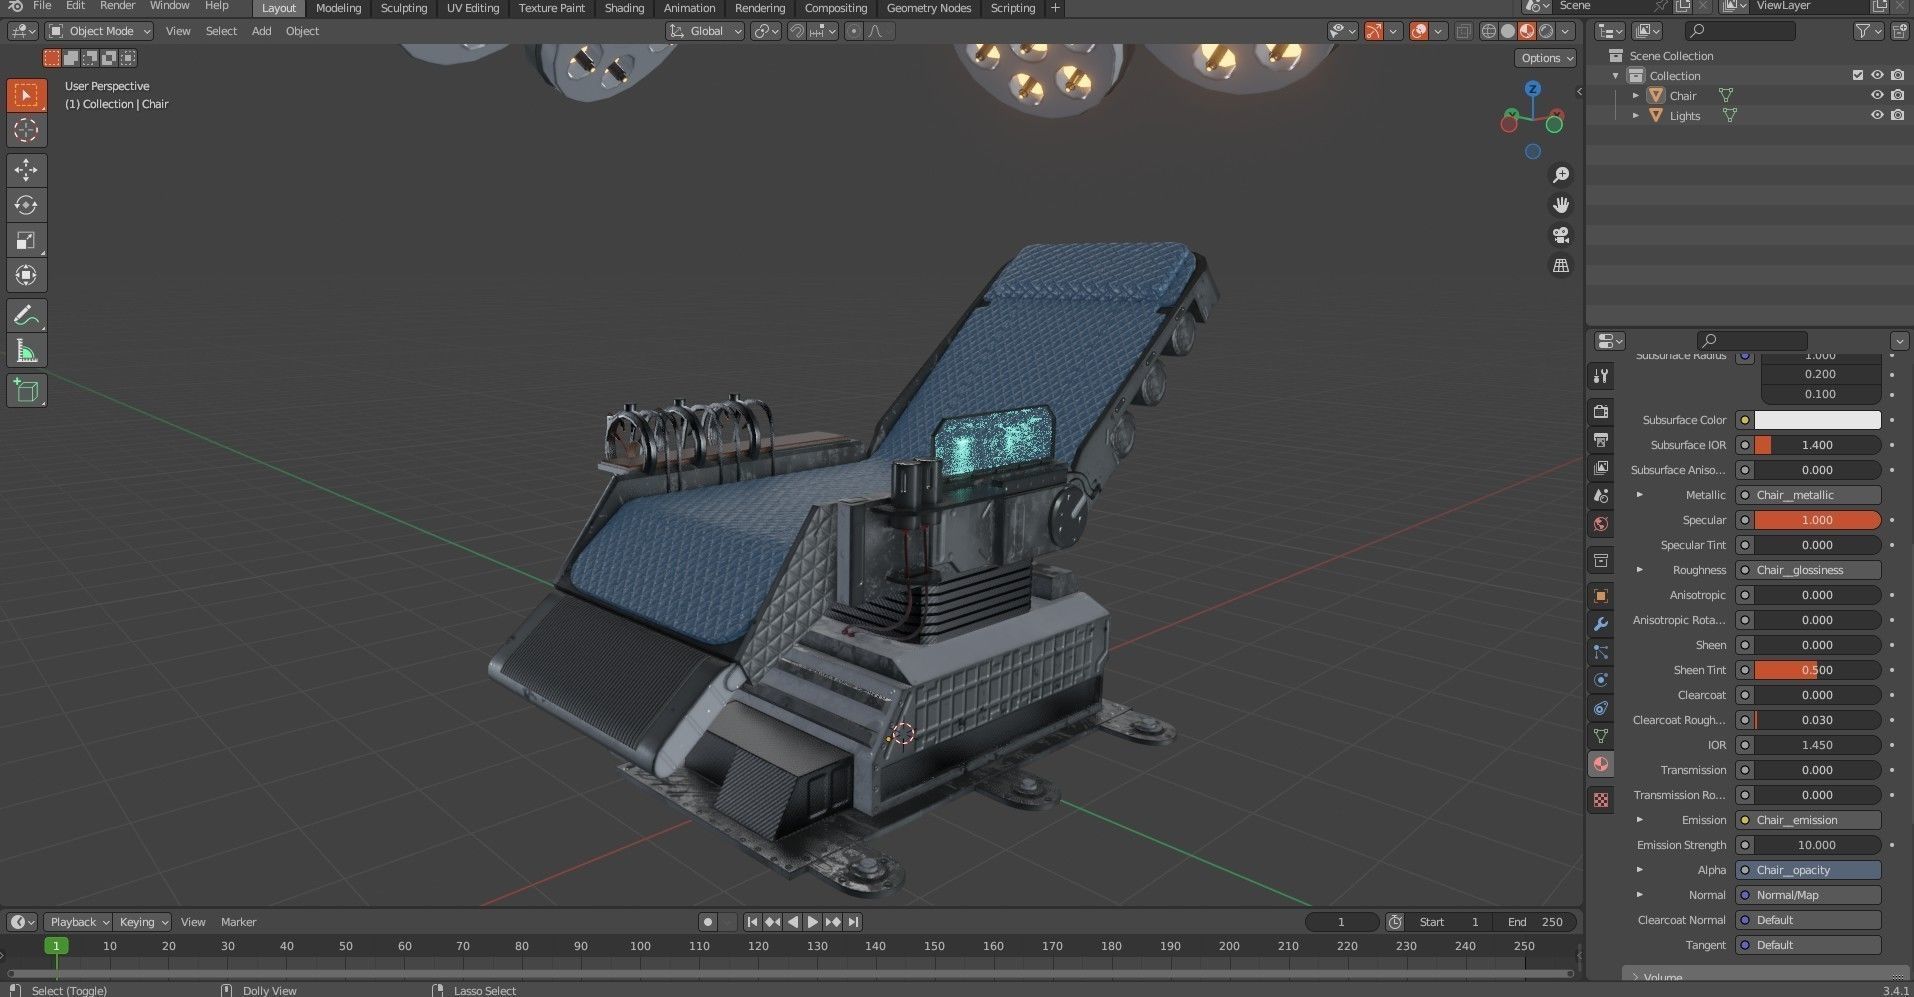Open the Render properties tab
The height and width of the screenshot is (997, 1914).
(x=1601, y=412)
